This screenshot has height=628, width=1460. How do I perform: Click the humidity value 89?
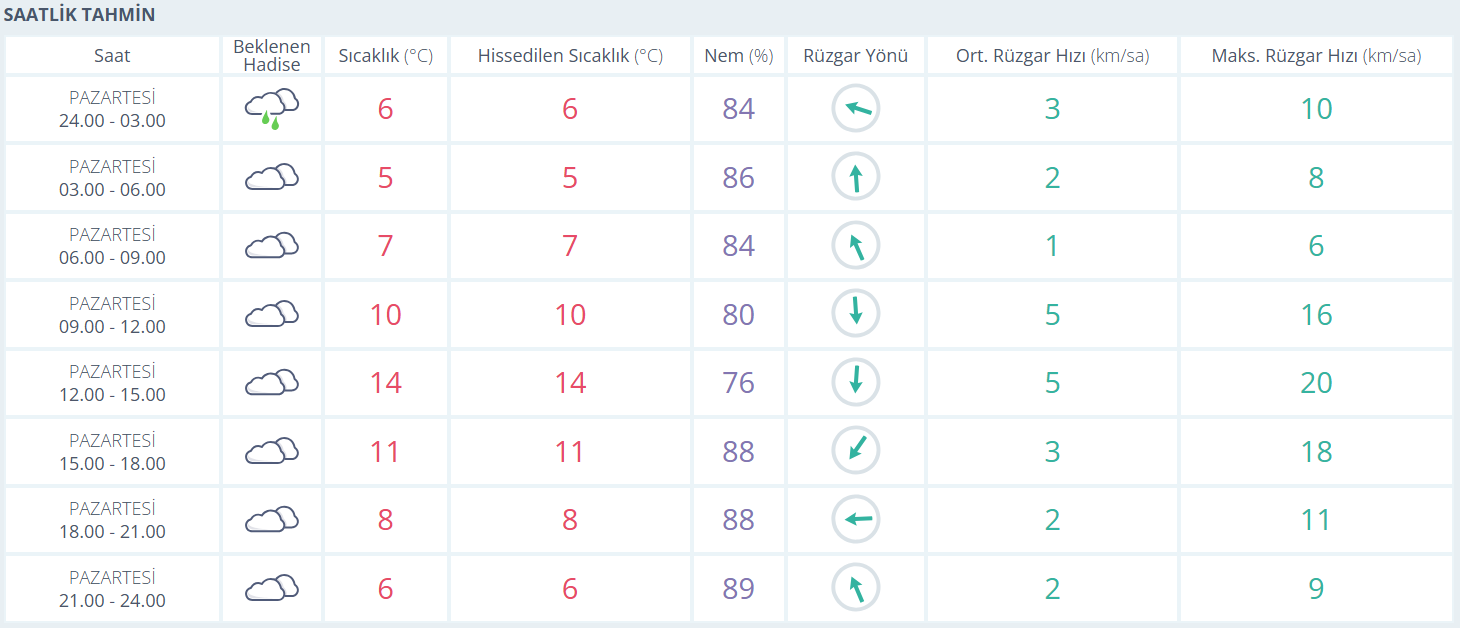(x=738, y=588)
